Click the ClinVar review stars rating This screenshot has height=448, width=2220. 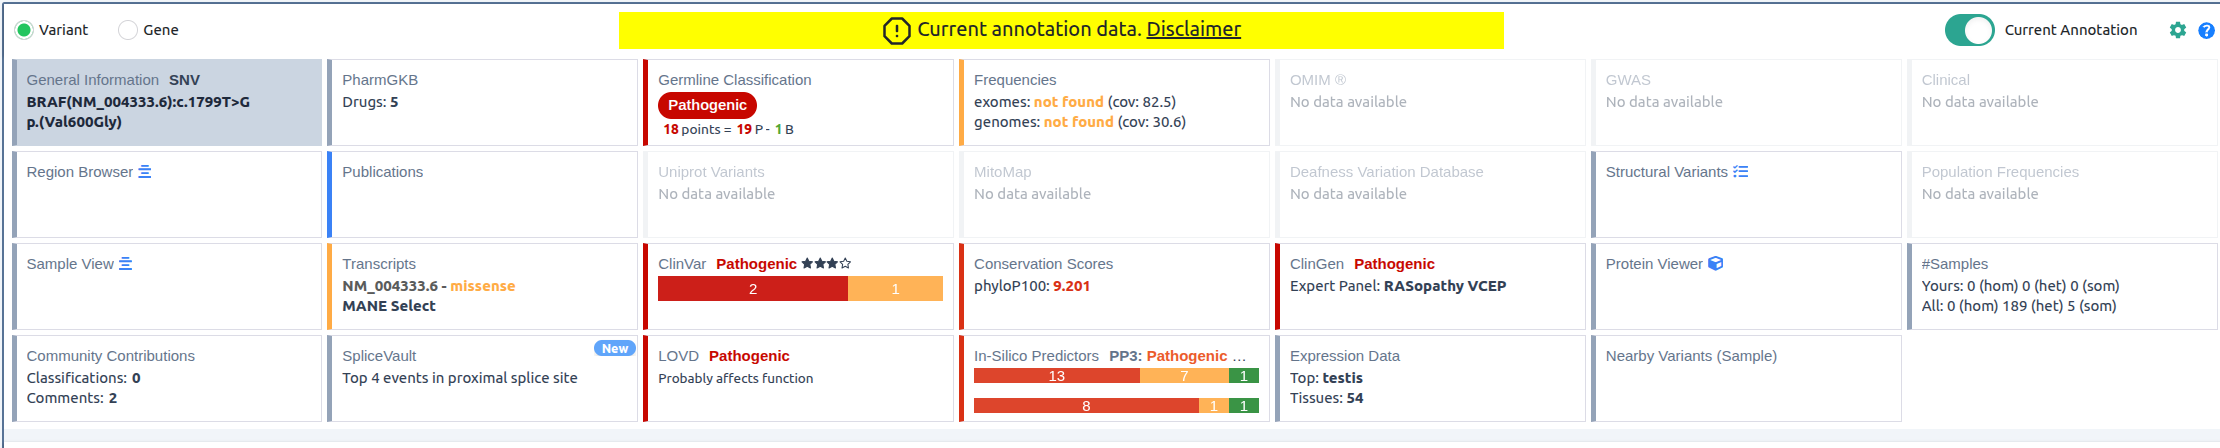click(826, 264)
